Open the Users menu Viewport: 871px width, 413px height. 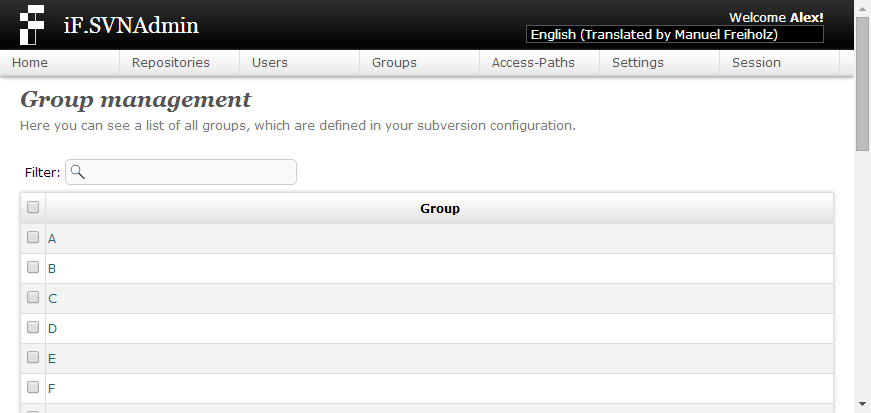(299, 63)
